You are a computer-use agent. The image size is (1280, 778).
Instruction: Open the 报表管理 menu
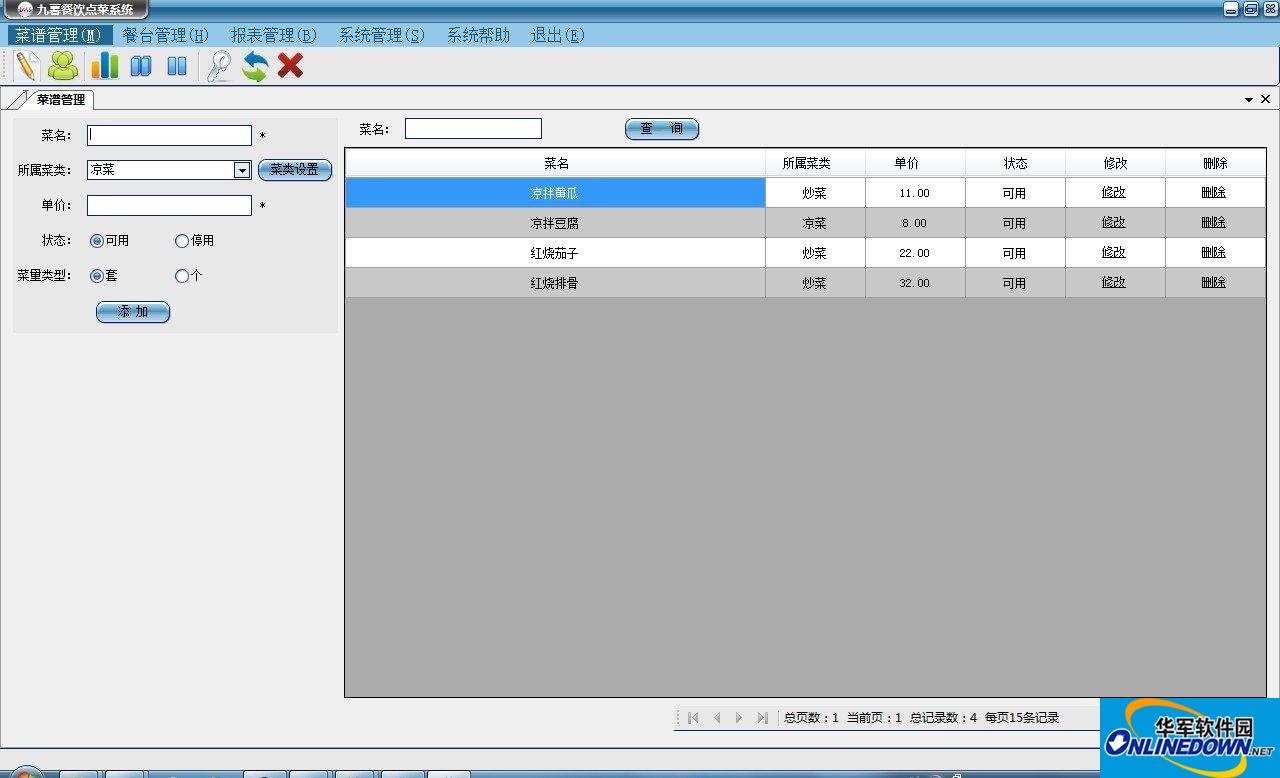pyautogui.click(x=273, y=35)
